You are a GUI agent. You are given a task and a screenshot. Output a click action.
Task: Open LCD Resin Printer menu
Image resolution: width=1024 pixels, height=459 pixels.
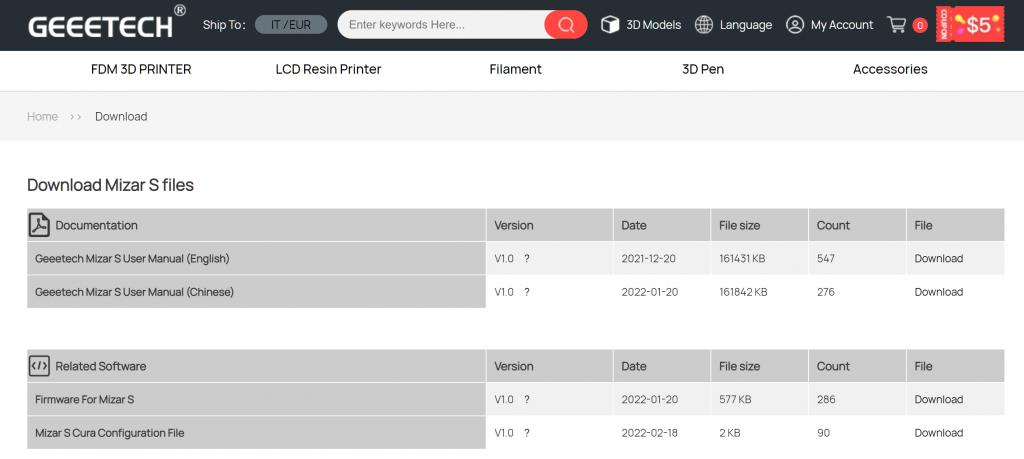[x=328, y=69]
